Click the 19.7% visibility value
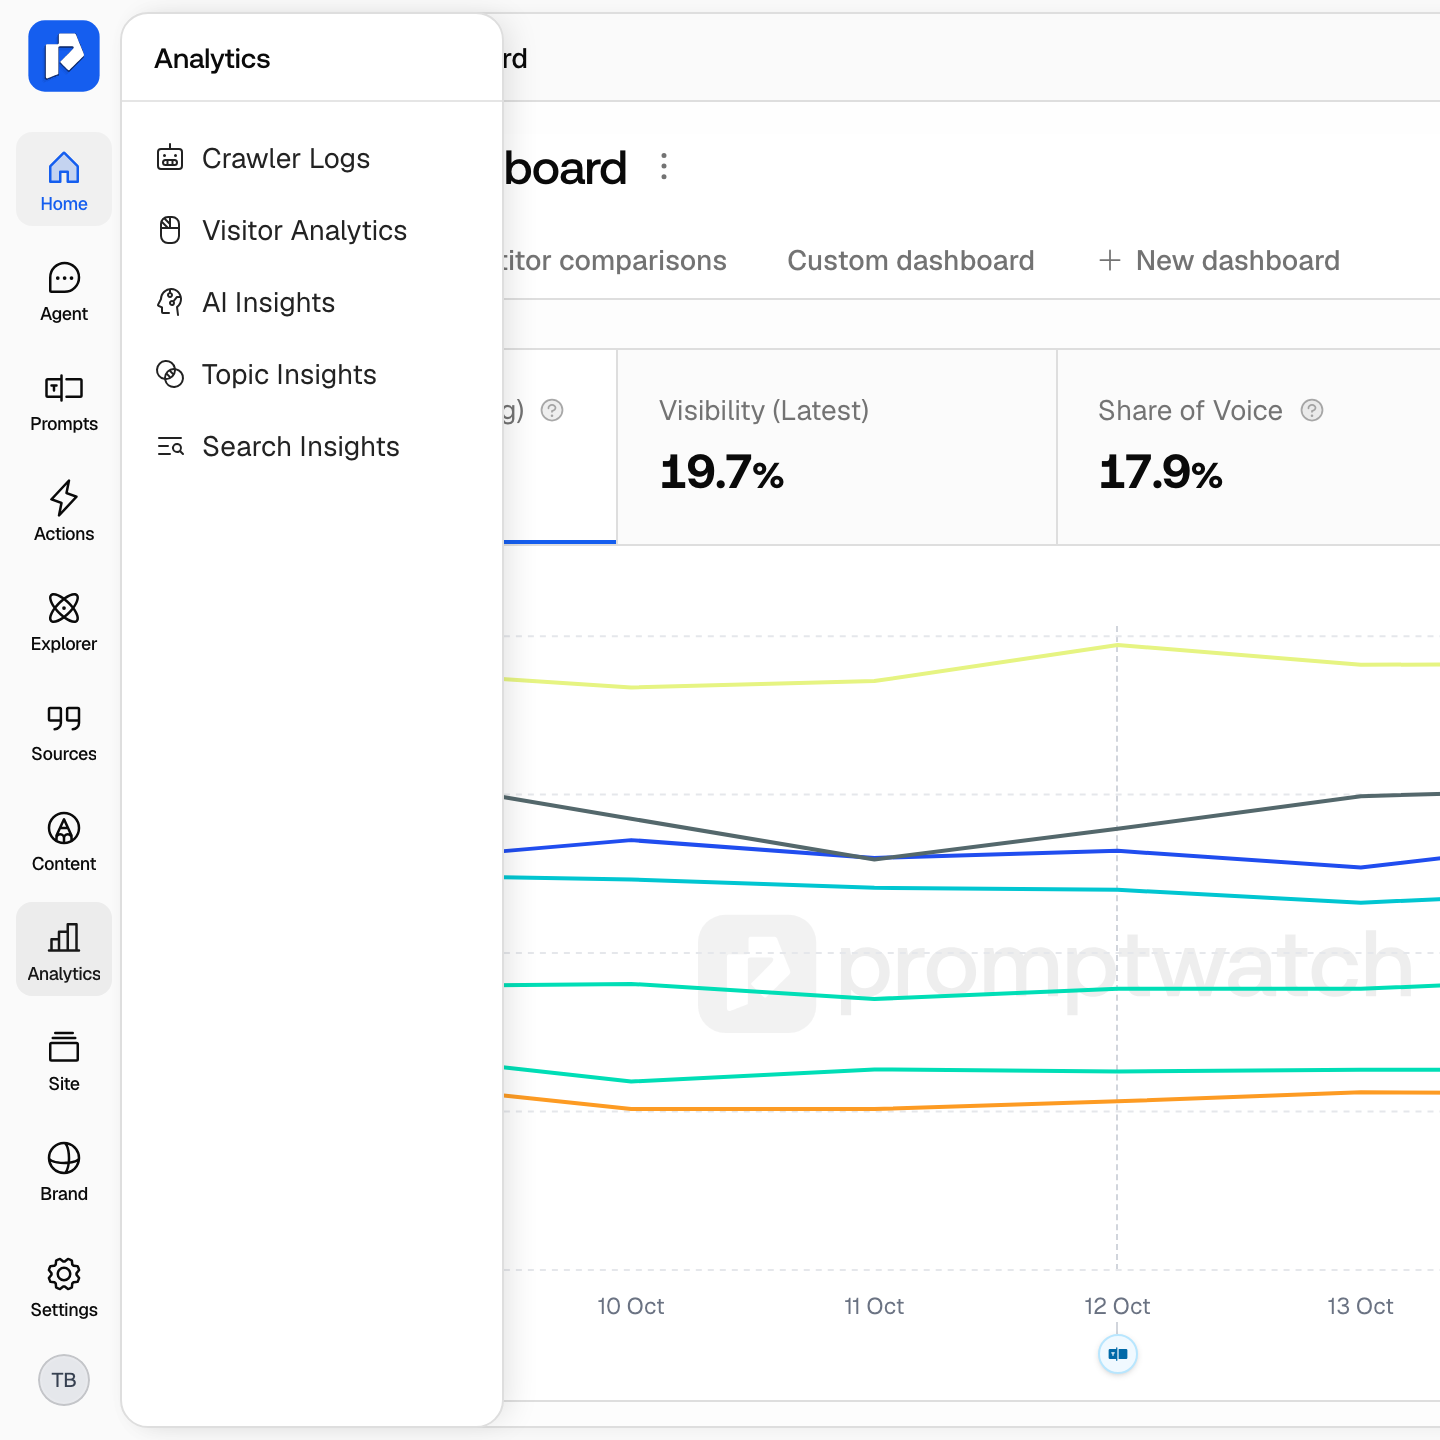The width and height of the screenshot is (1440, 1440). (x=722, y=472)
